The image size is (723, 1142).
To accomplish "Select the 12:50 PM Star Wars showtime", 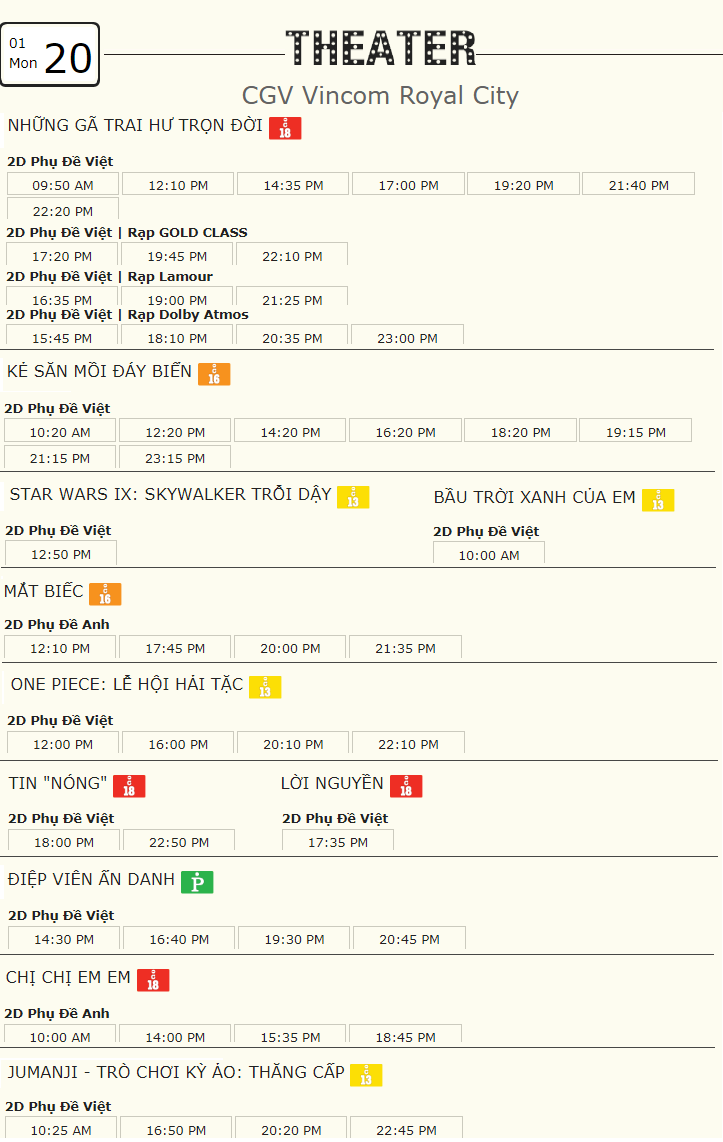I will tap(61, 554).
